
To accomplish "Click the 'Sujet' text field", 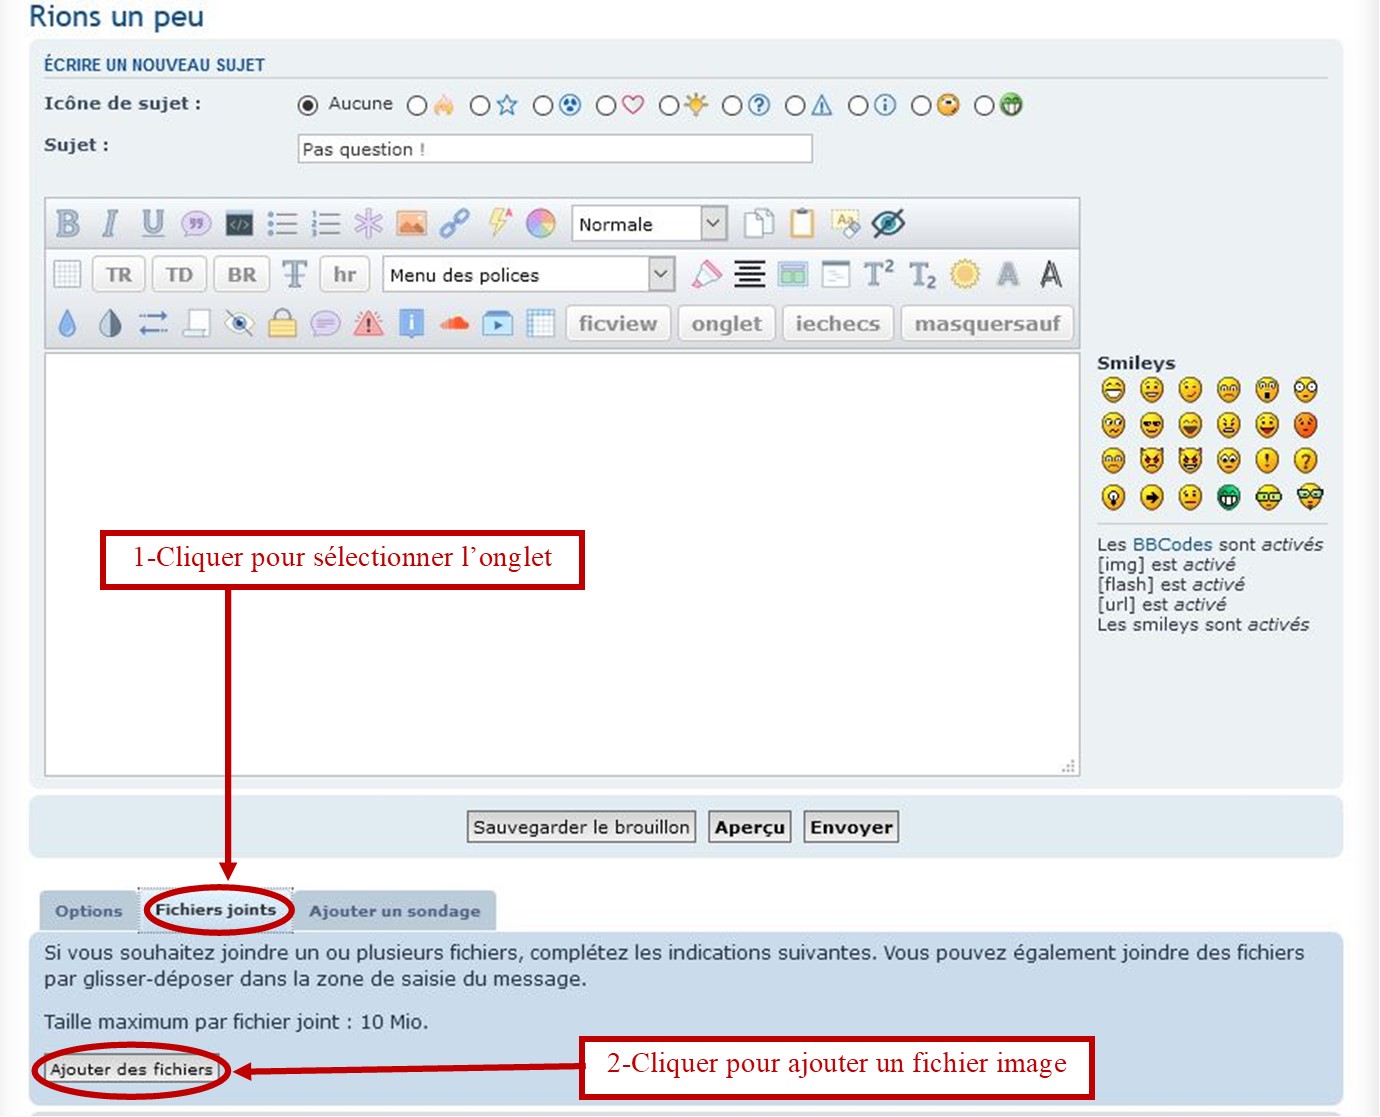I will (x=555, y=149).
